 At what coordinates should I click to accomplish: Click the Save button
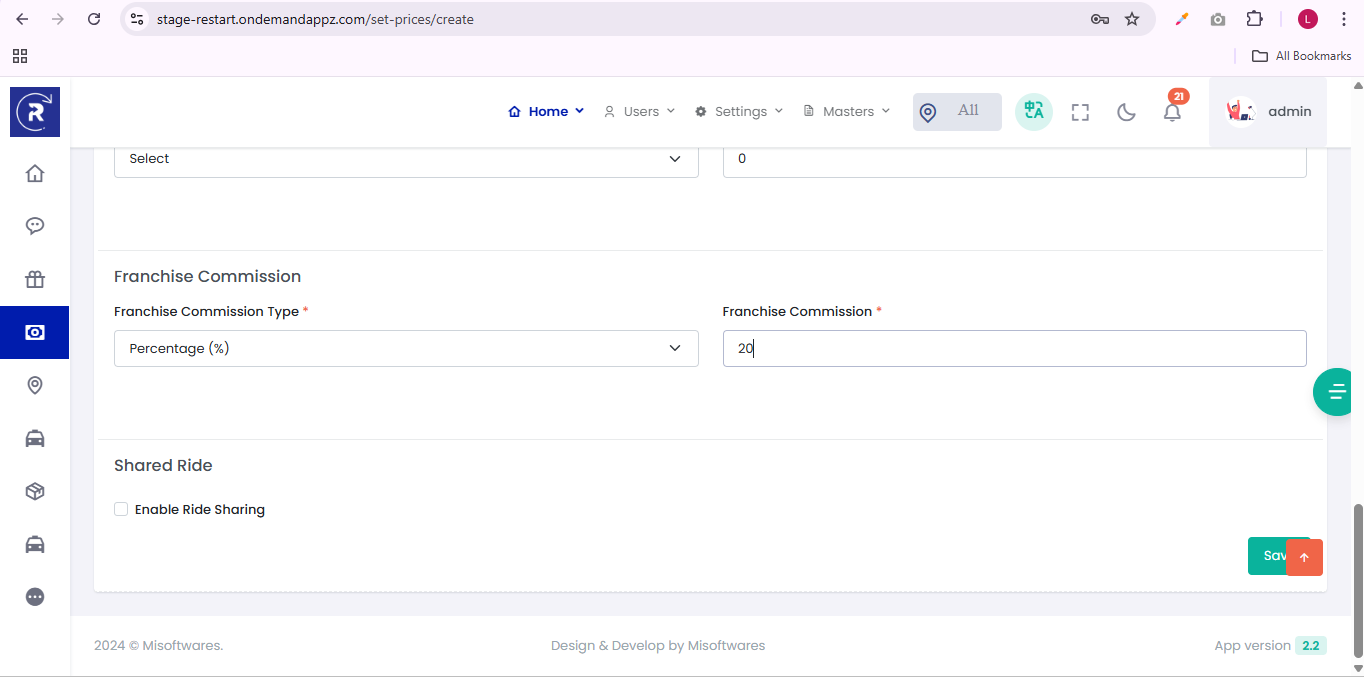point(1266,556)
